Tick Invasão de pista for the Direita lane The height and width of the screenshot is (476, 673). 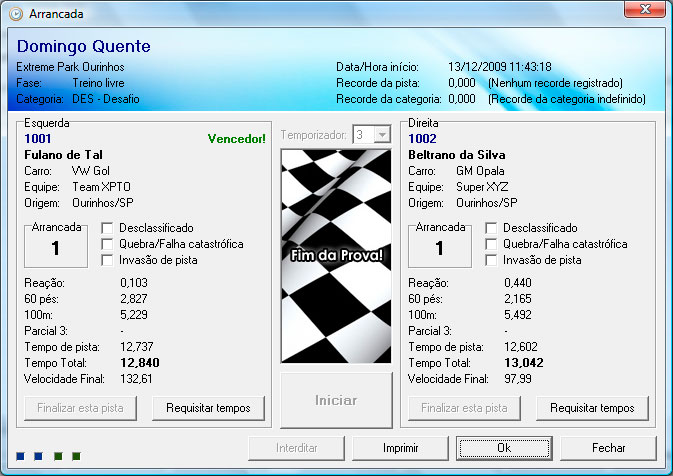click(492, 260)
